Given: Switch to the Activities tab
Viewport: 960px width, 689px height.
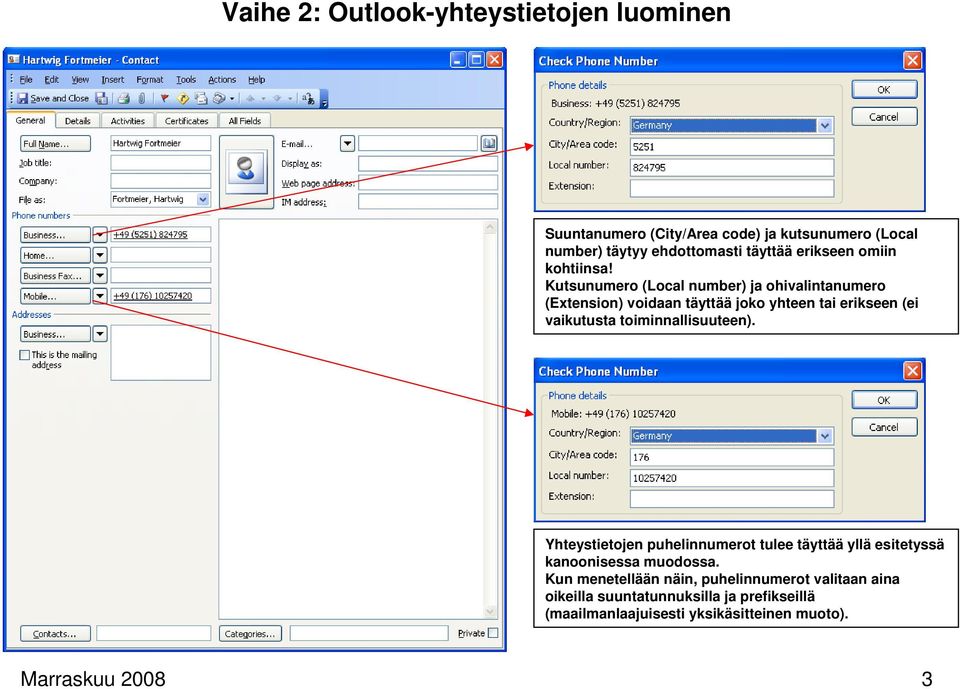Looking at the screenshot, I should pos(127,121).
